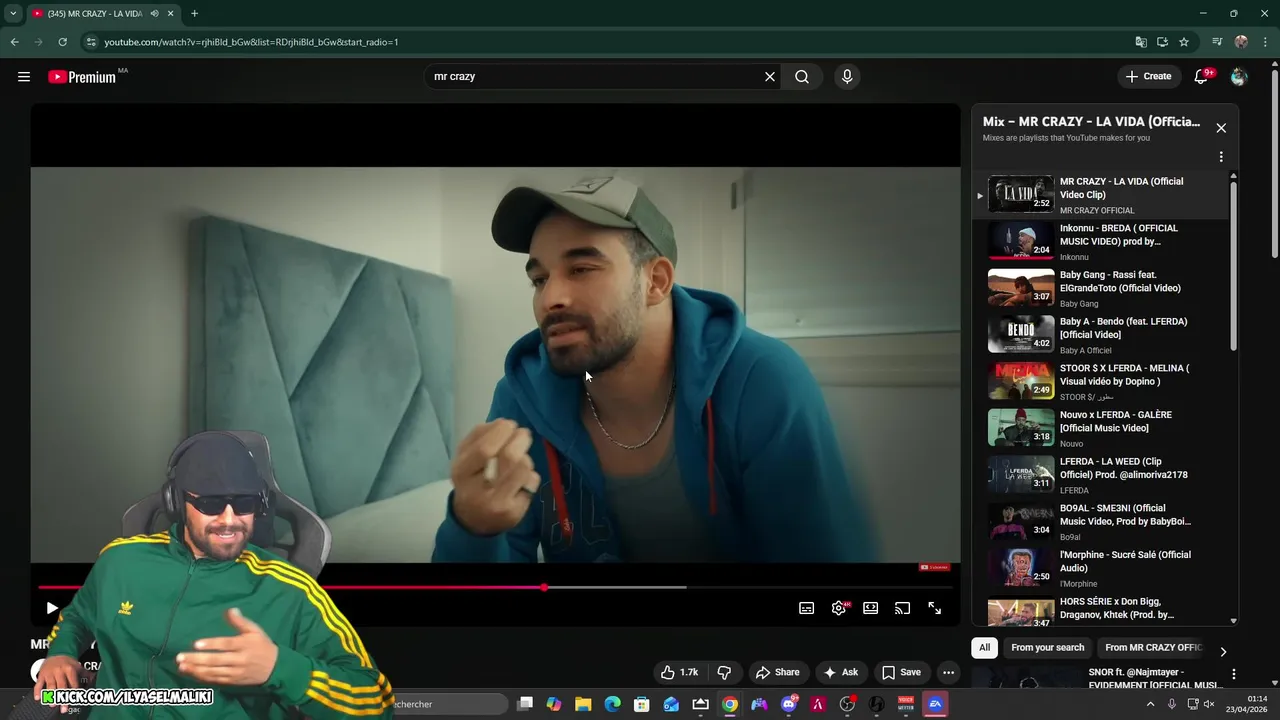
Task: Open options for the SNOR ft. @Najmtayer video
Action: pos(1234,674)
